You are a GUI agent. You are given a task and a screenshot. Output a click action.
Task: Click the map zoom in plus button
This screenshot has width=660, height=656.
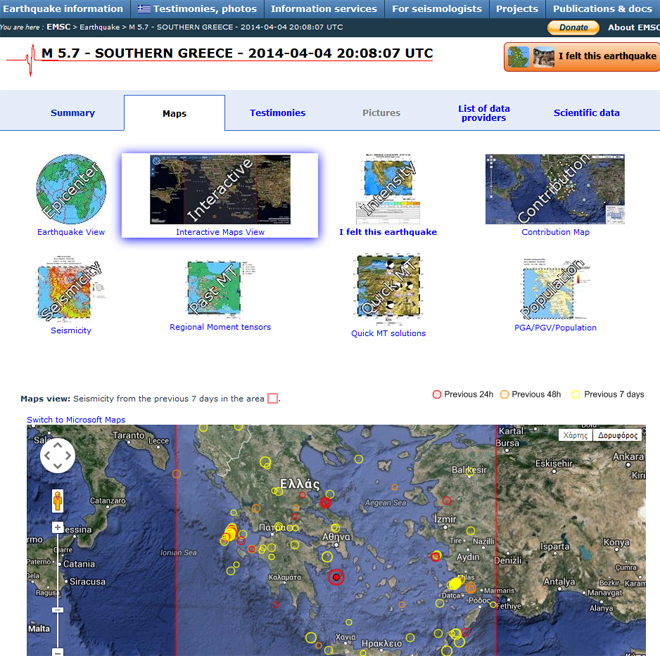[x=58, y=528]
